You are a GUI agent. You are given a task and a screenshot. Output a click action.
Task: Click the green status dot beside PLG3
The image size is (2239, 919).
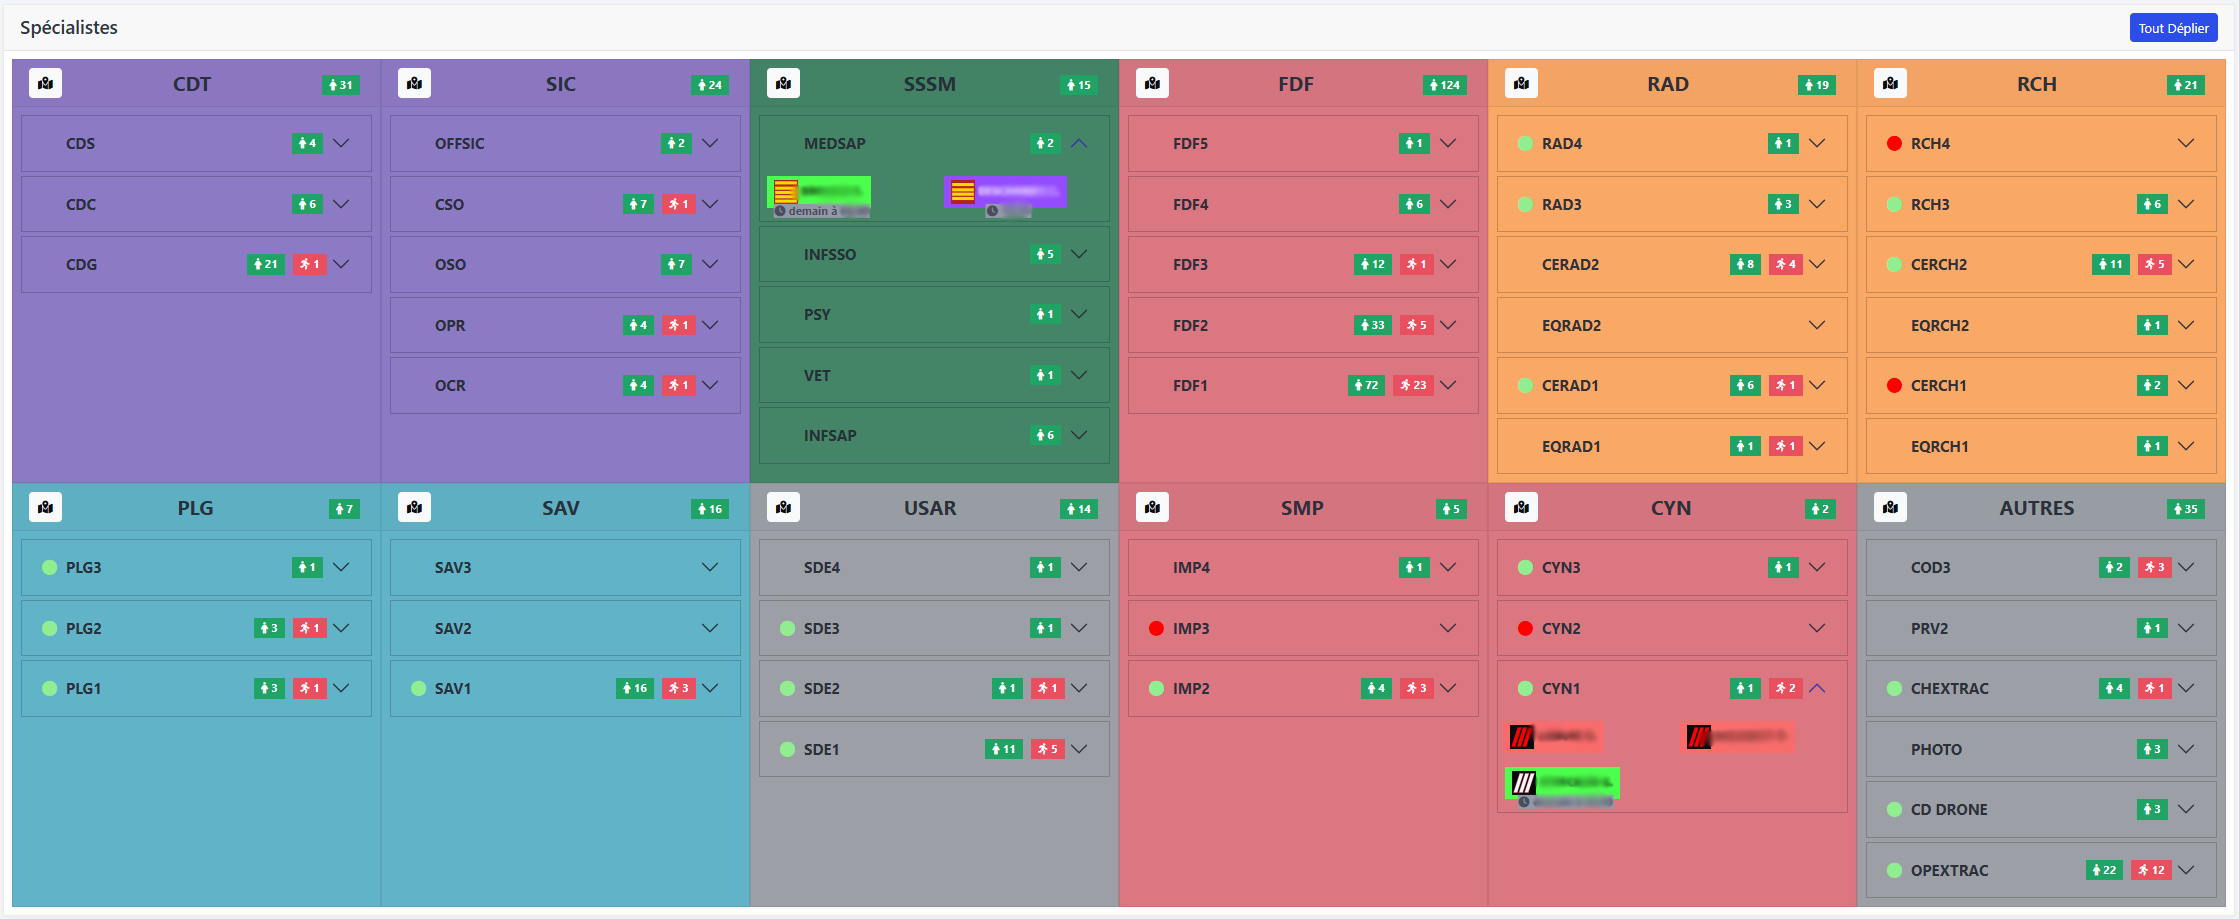[49, 568]
